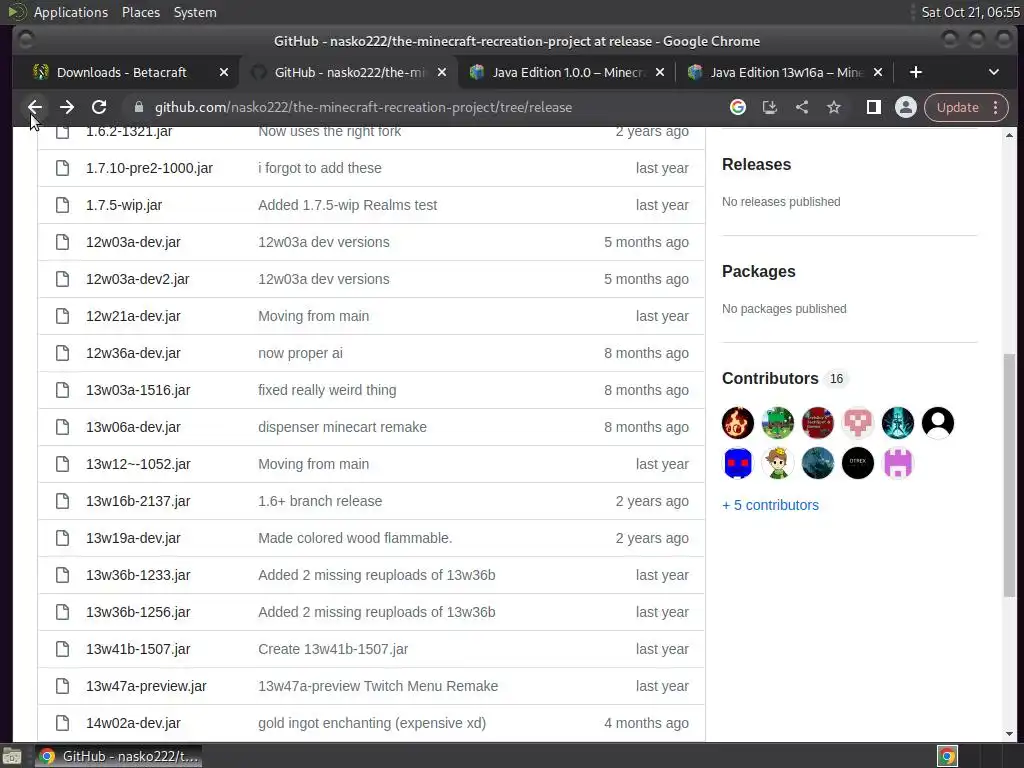The width and height of the screenshot is (1024, 768).
Task: Switch to Java Edition 13w16a tab
Action: pyautogui.click(x=786, y=72)
